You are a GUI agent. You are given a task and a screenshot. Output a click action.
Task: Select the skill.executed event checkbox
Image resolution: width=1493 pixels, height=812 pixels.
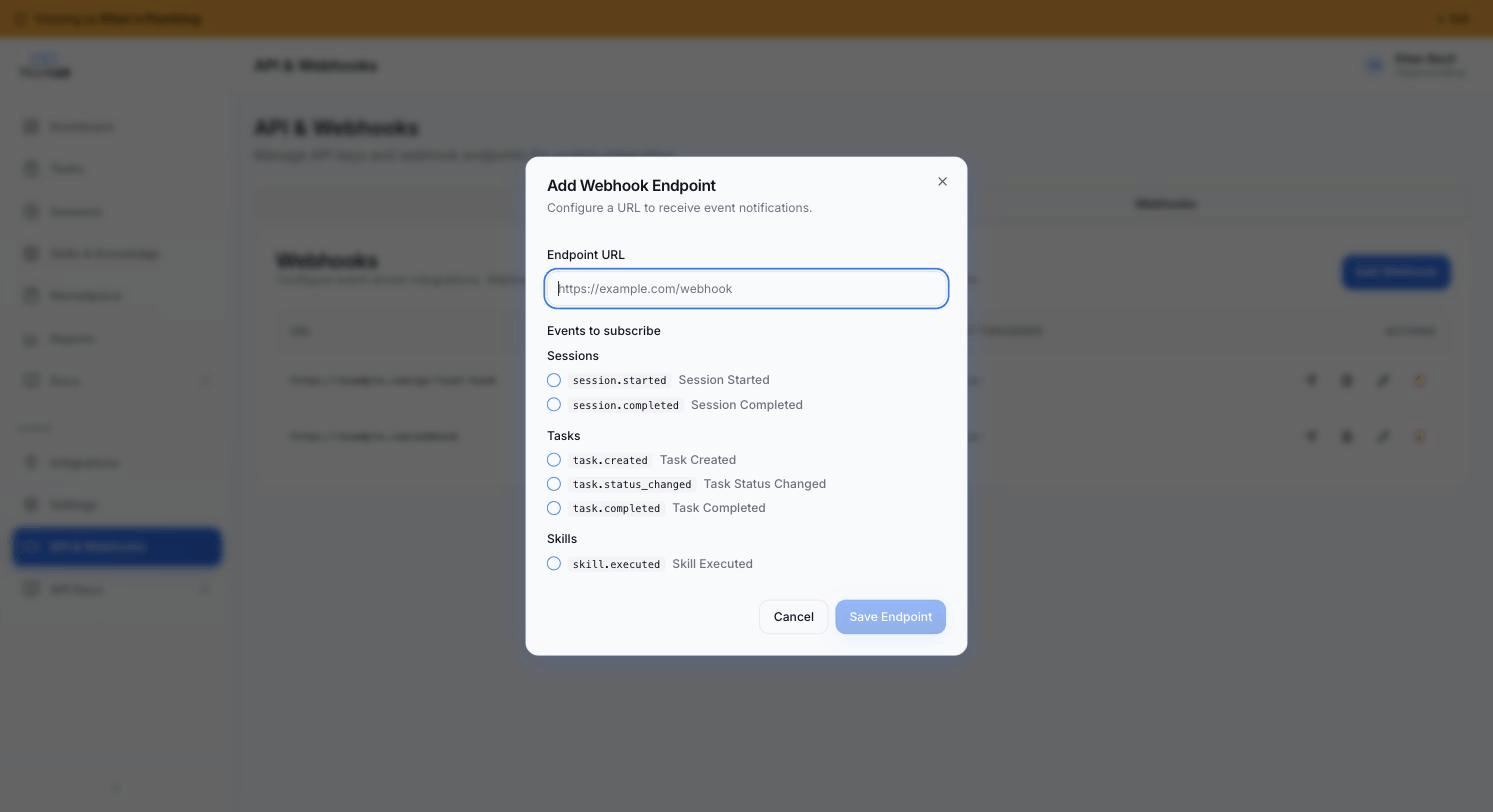pyautogui.click(x=554, y=564)
